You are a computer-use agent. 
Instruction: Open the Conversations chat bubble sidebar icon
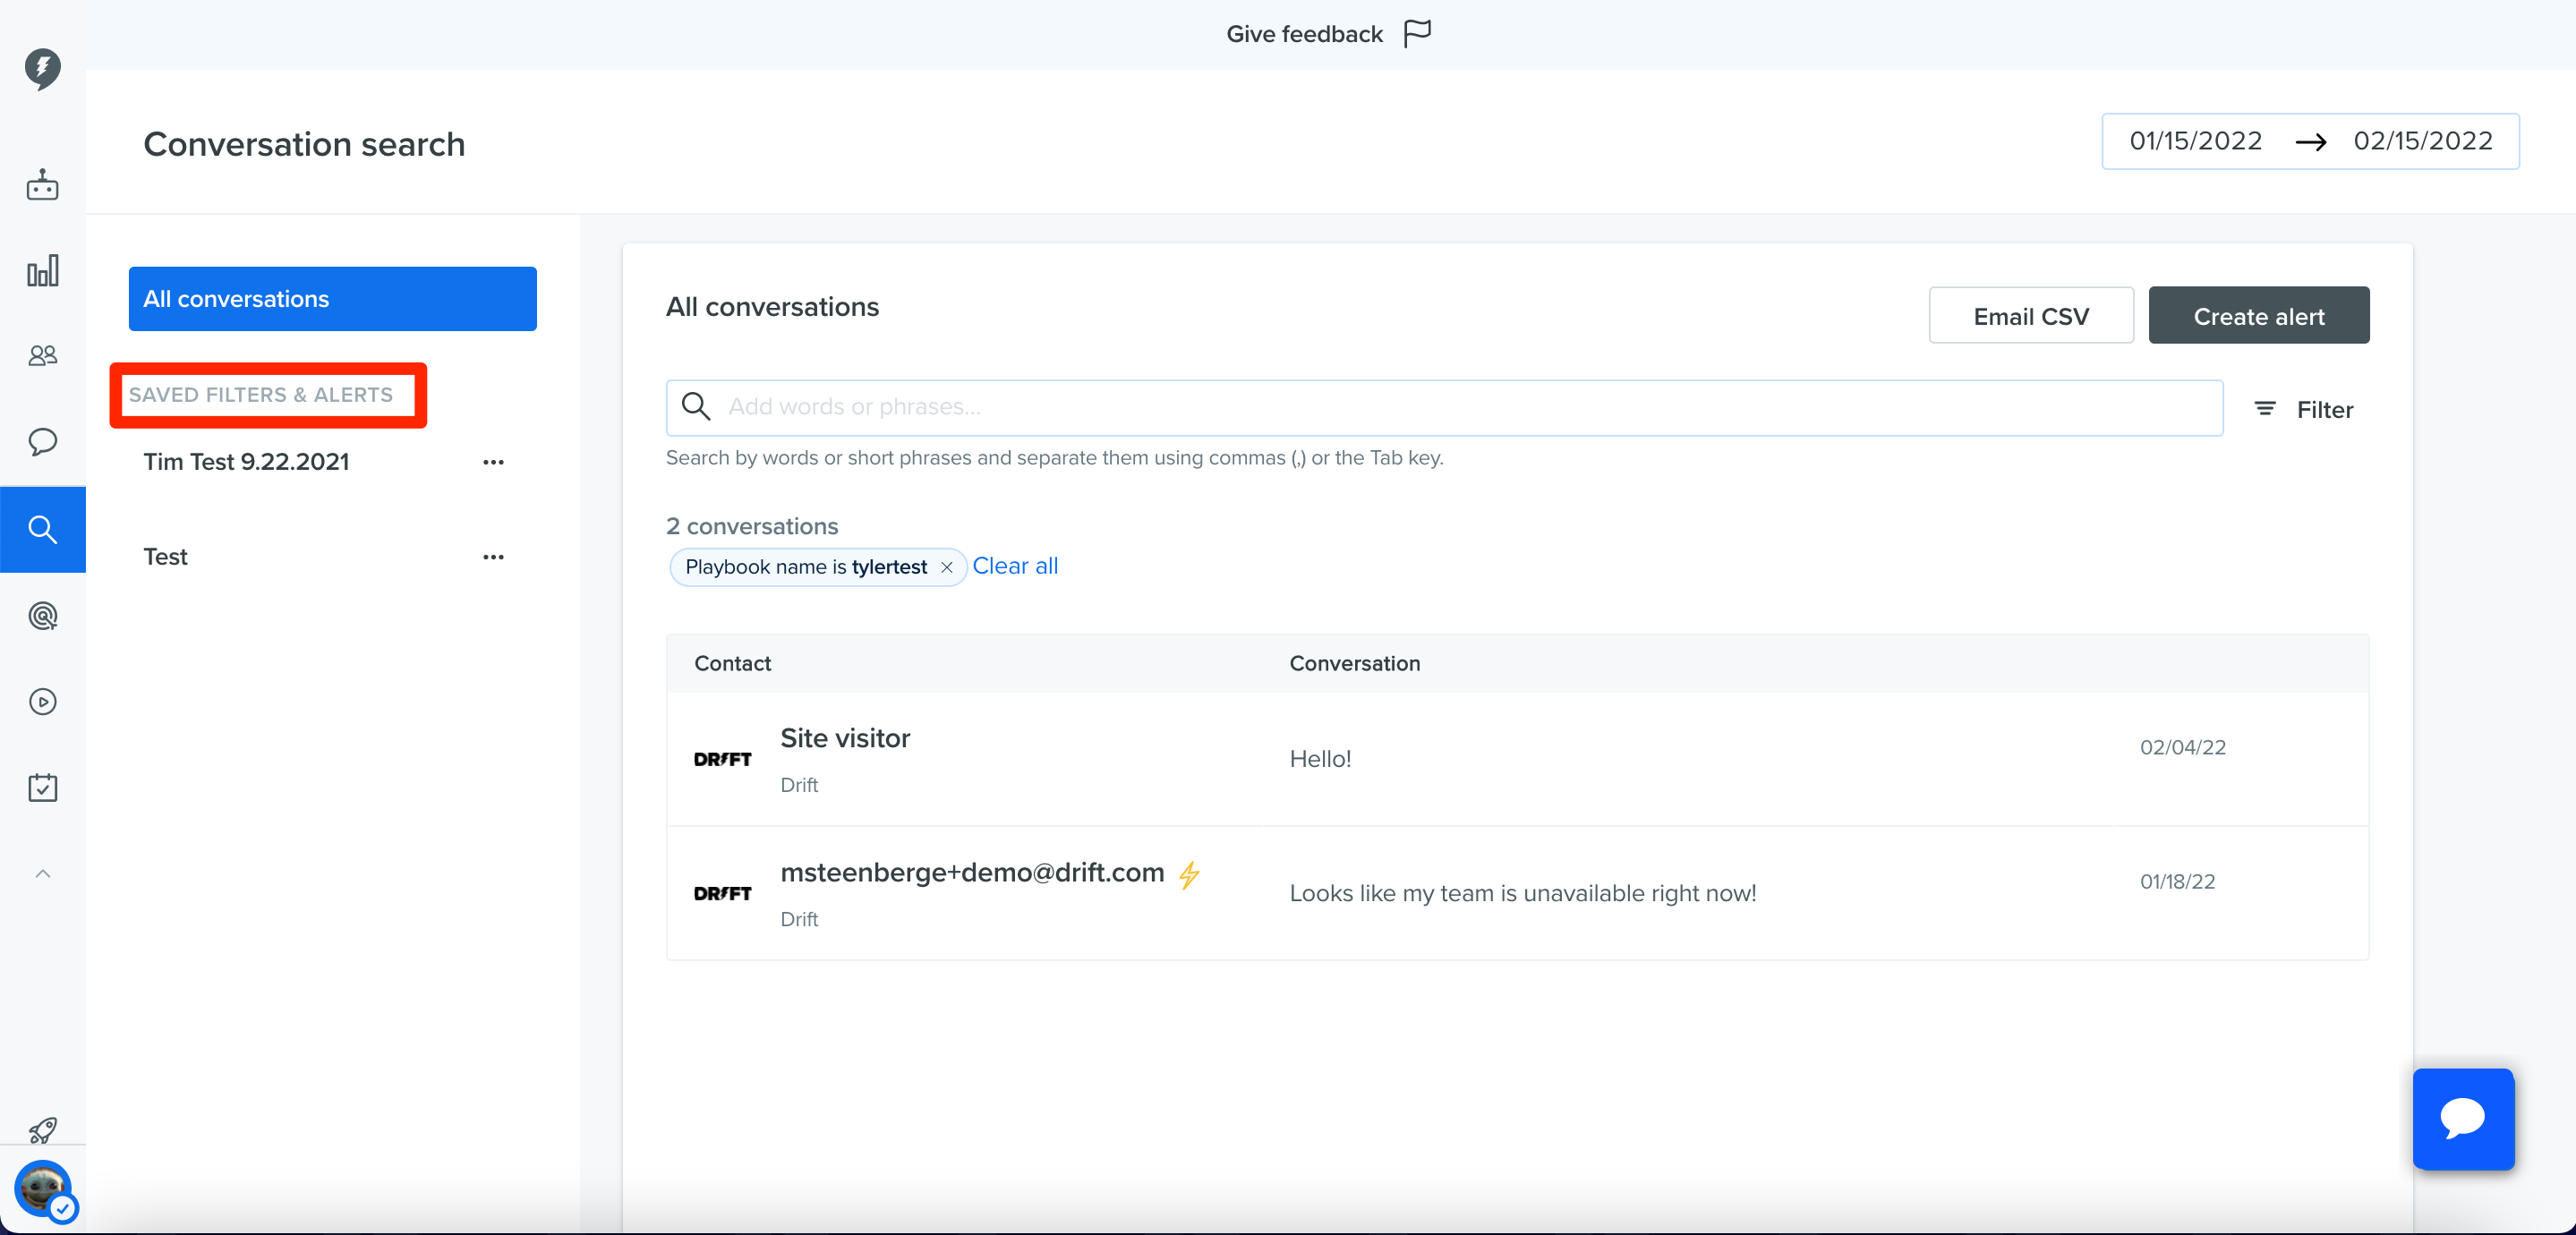(x=42, y=441)
